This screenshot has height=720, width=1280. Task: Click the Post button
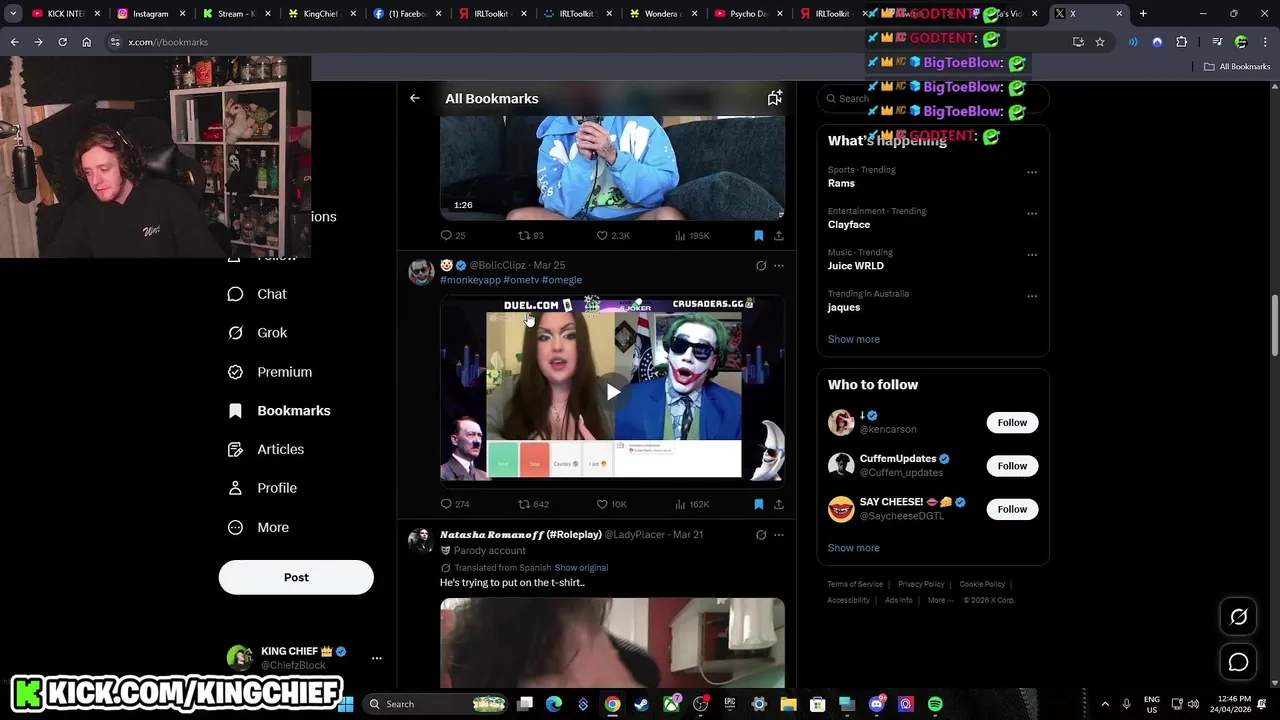(x=296, y=577)
